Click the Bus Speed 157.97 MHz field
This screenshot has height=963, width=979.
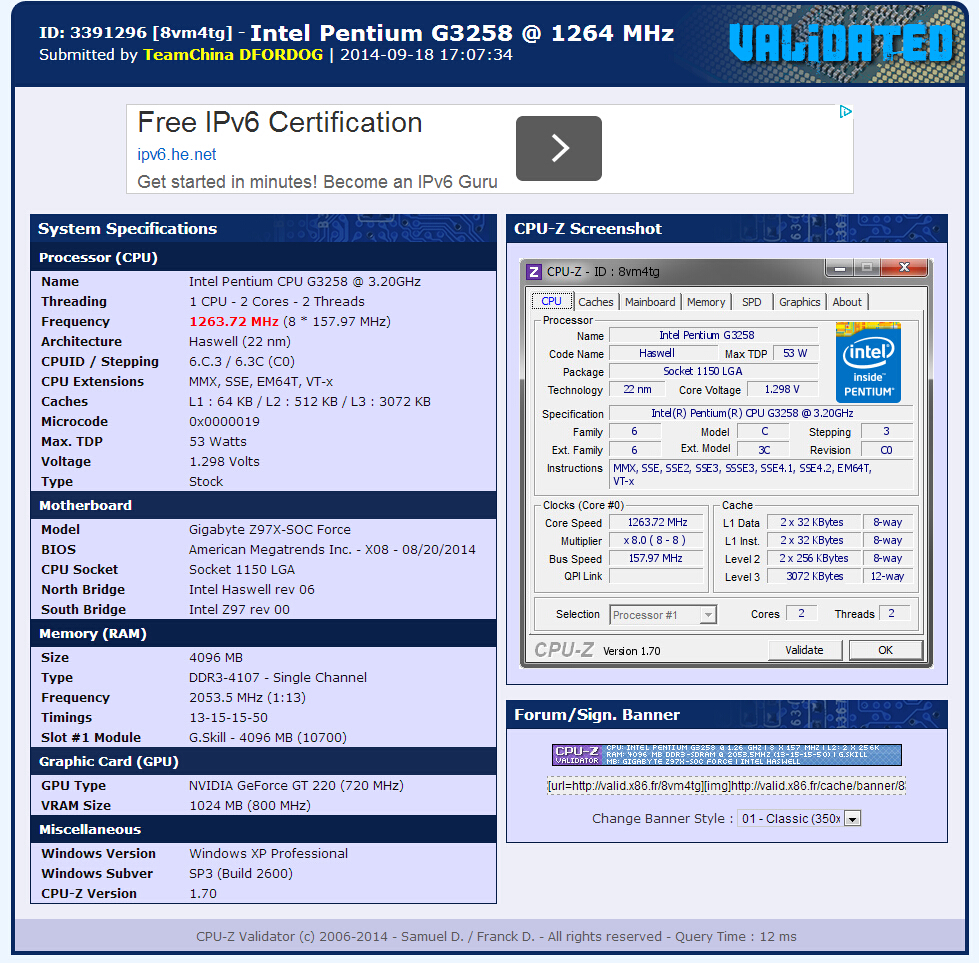point(657,558)
